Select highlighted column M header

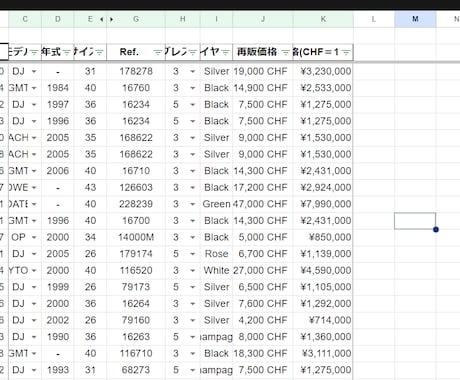(x=415, y=19)
